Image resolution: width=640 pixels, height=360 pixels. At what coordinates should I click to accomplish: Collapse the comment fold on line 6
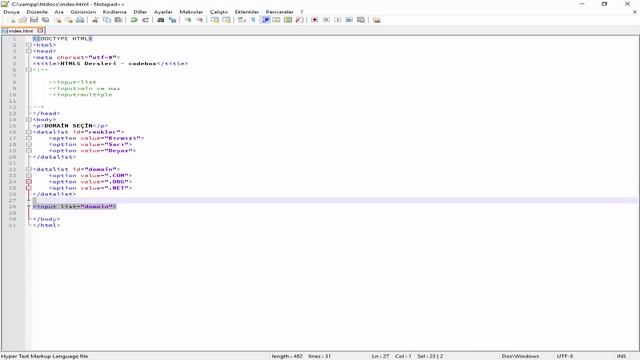coord(29,70)
